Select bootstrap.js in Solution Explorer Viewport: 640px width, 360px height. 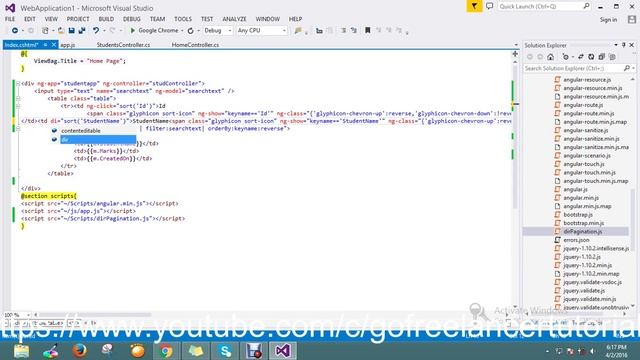578,215
